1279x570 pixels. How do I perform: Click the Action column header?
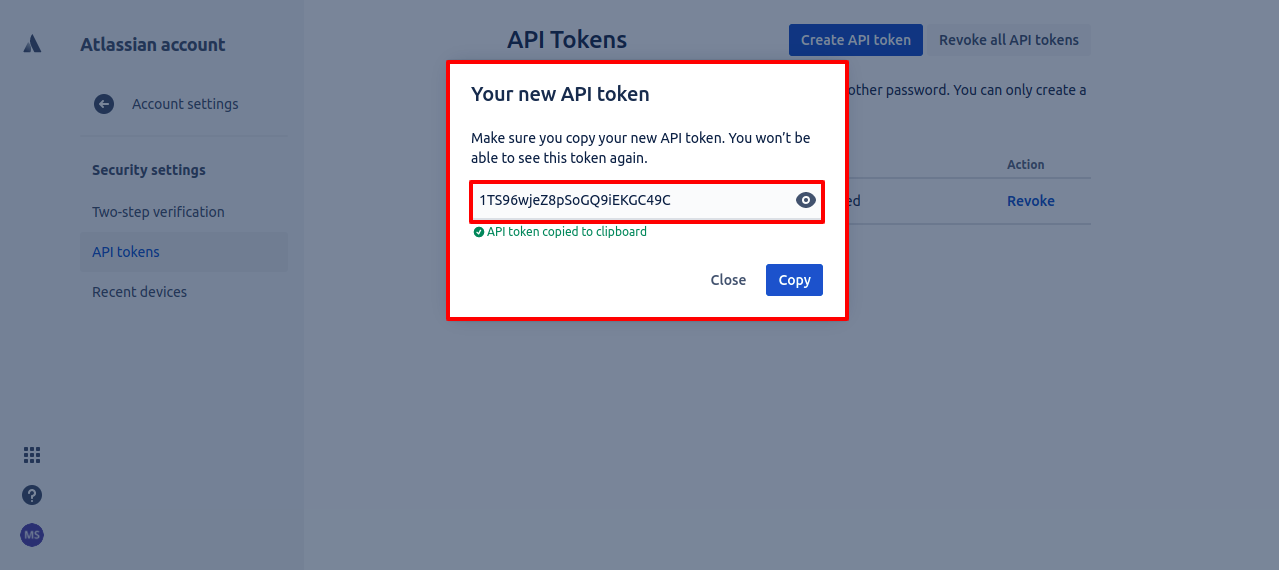click(1026, 165)
